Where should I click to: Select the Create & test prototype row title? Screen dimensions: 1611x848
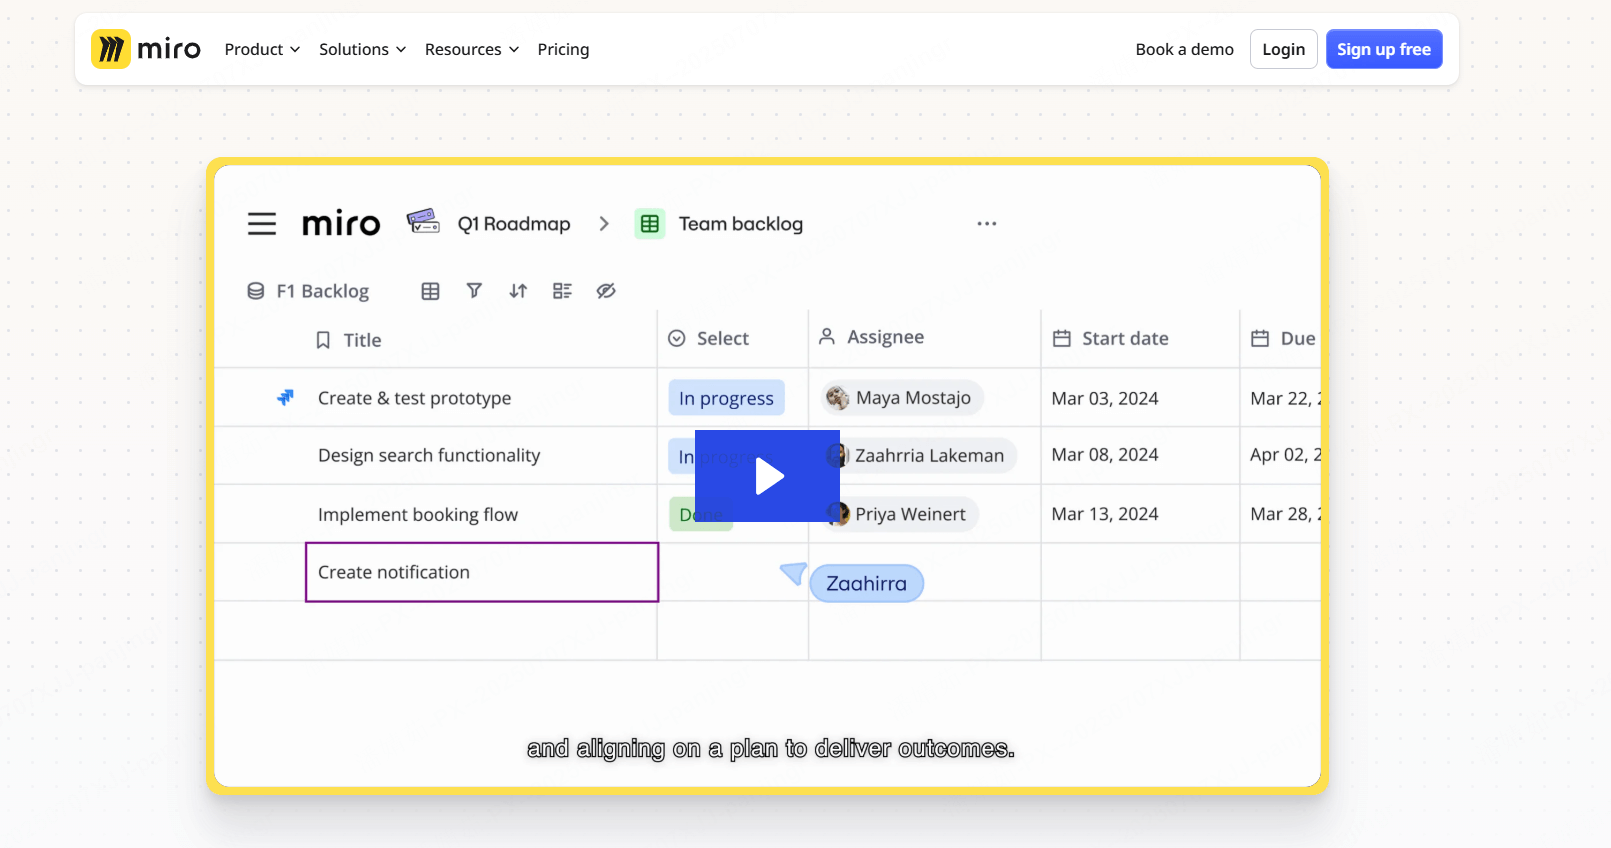pos(414,398)
